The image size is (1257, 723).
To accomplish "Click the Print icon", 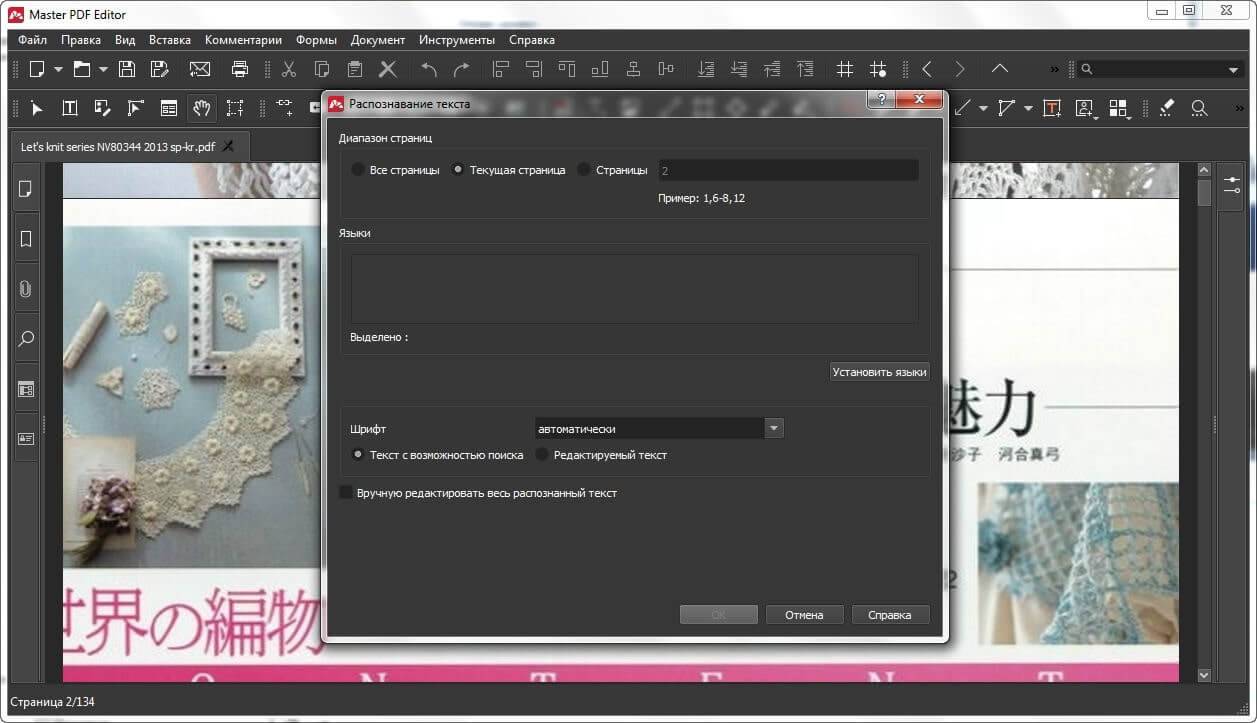I will tap(240, 69).
